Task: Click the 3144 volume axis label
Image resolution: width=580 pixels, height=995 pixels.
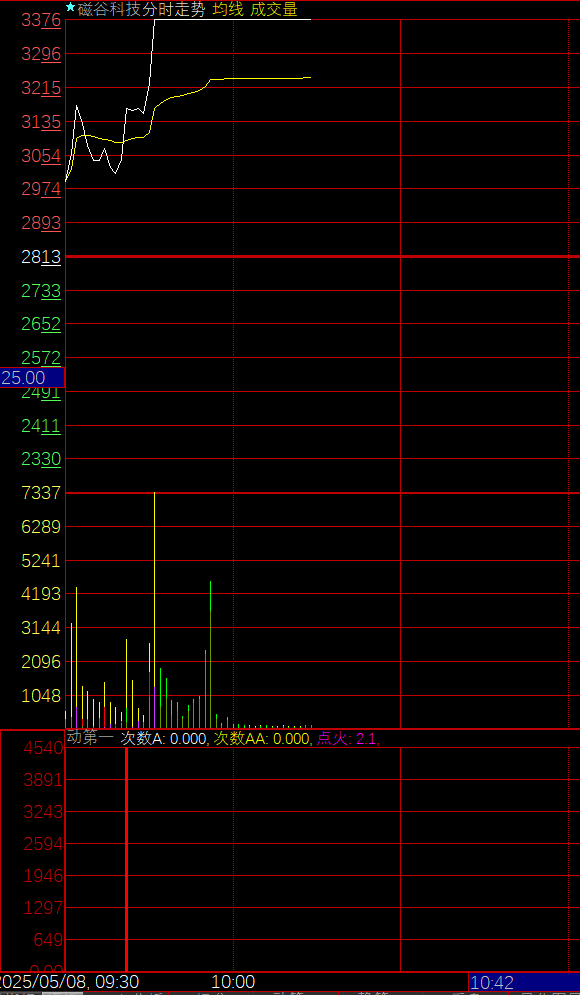Action: tap(41, 628)
